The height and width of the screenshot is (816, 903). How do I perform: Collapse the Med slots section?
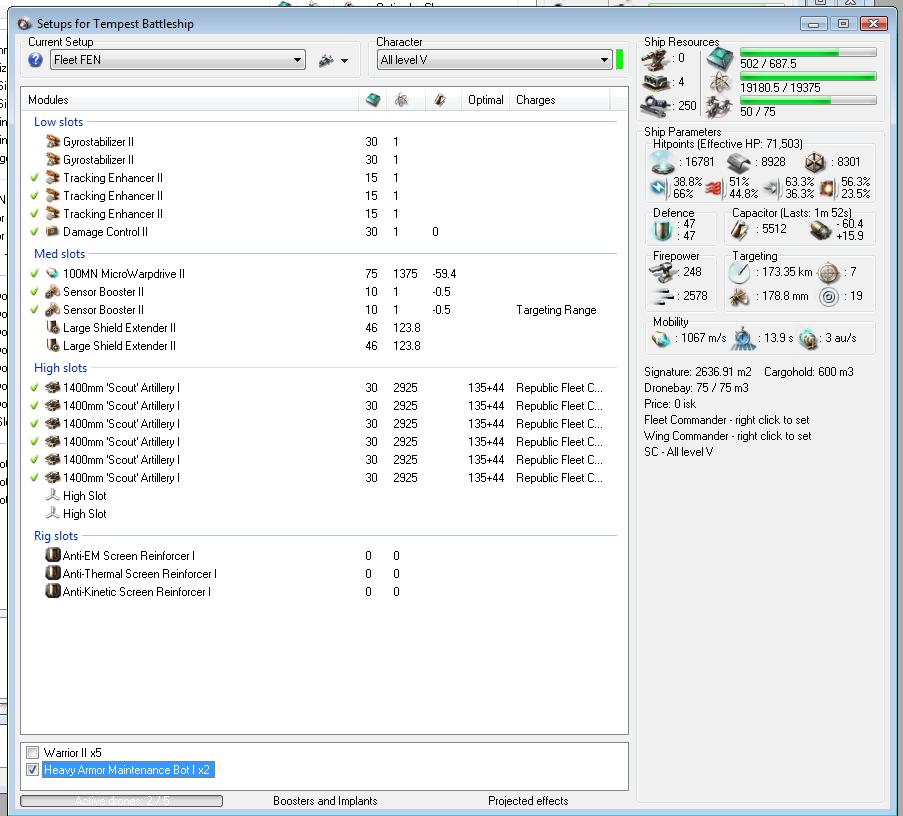coord(59,254)
